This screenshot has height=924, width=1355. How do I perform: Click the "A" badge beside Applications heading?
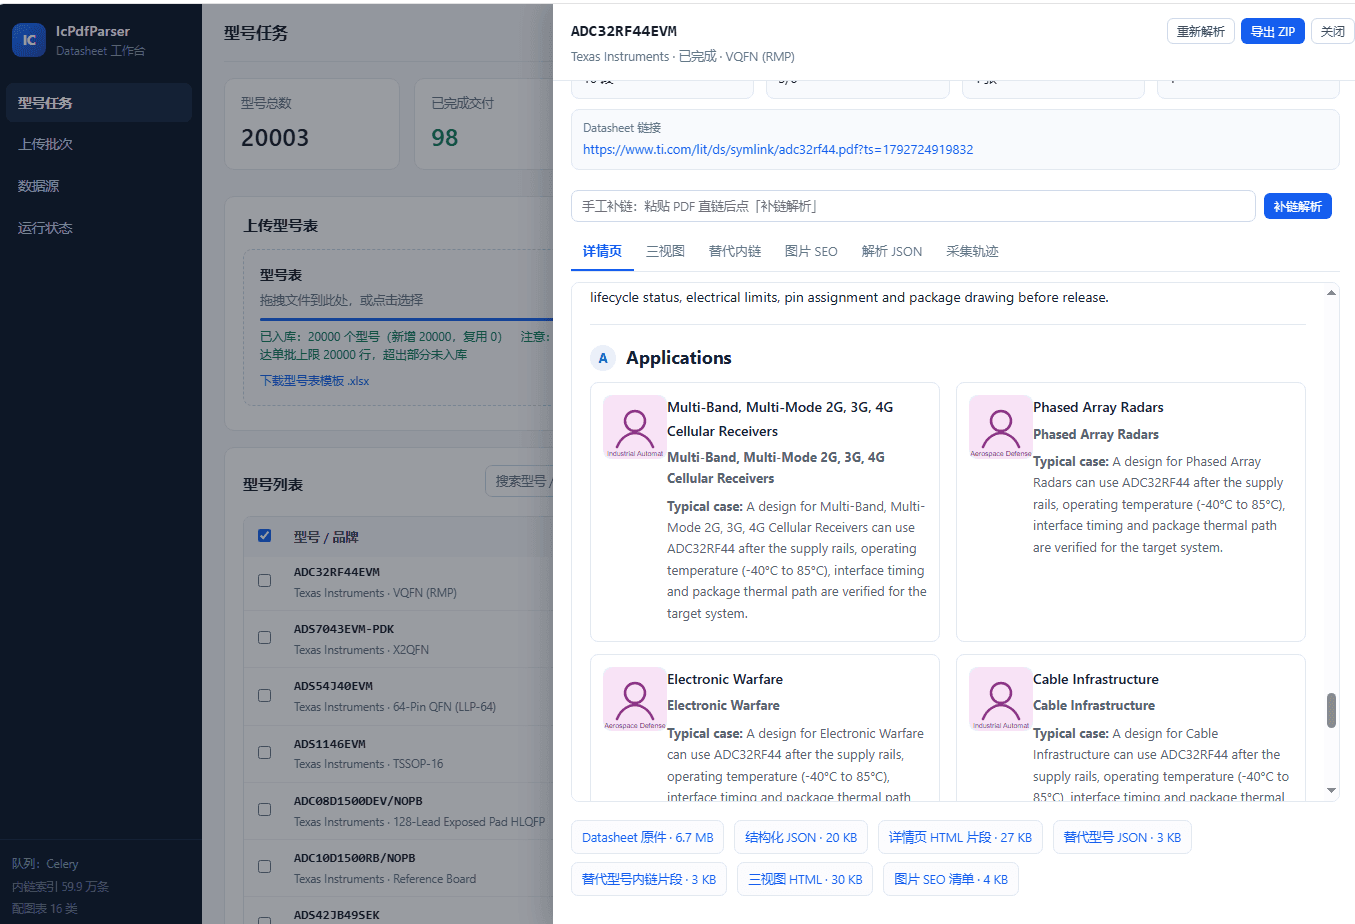coord(603,358)
